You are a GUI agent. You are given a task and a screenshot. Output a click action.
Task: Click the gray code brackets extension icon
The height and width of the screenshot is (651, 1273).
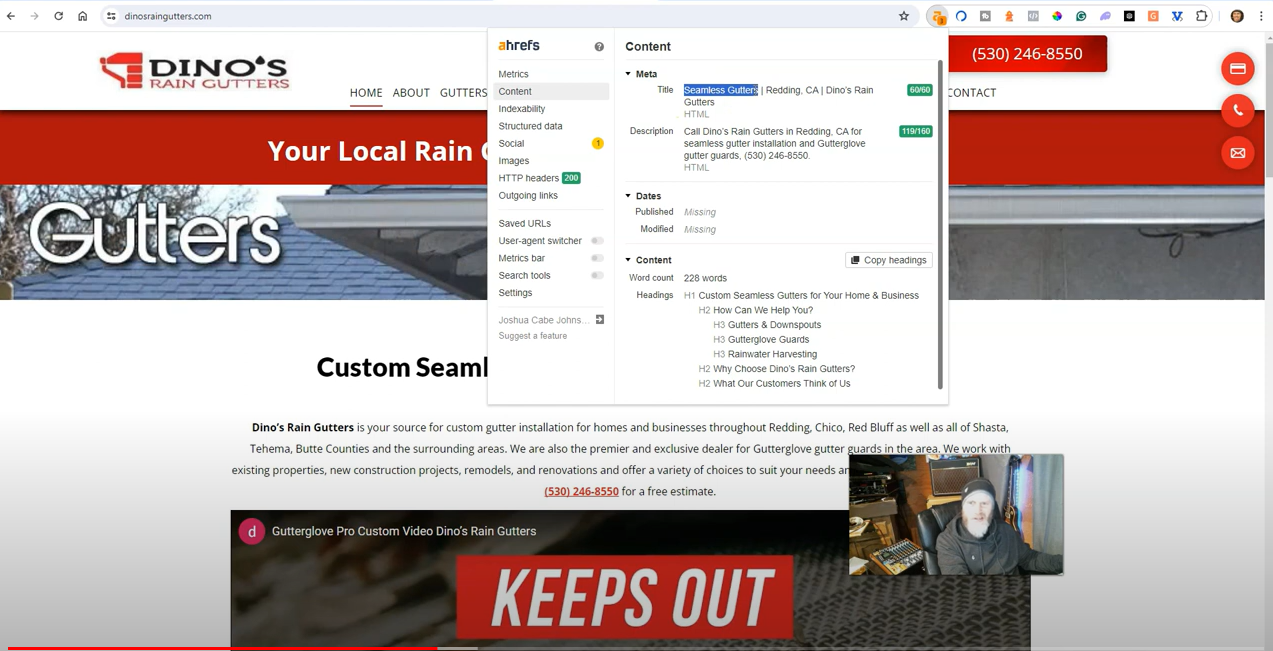(1033, 16)
